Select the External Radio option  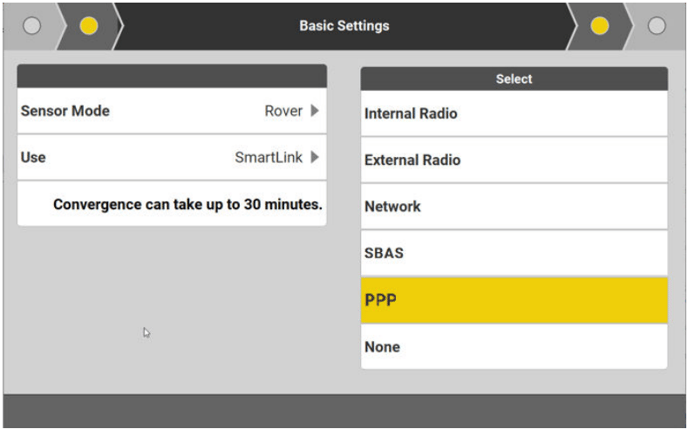[x=513, y=160]
